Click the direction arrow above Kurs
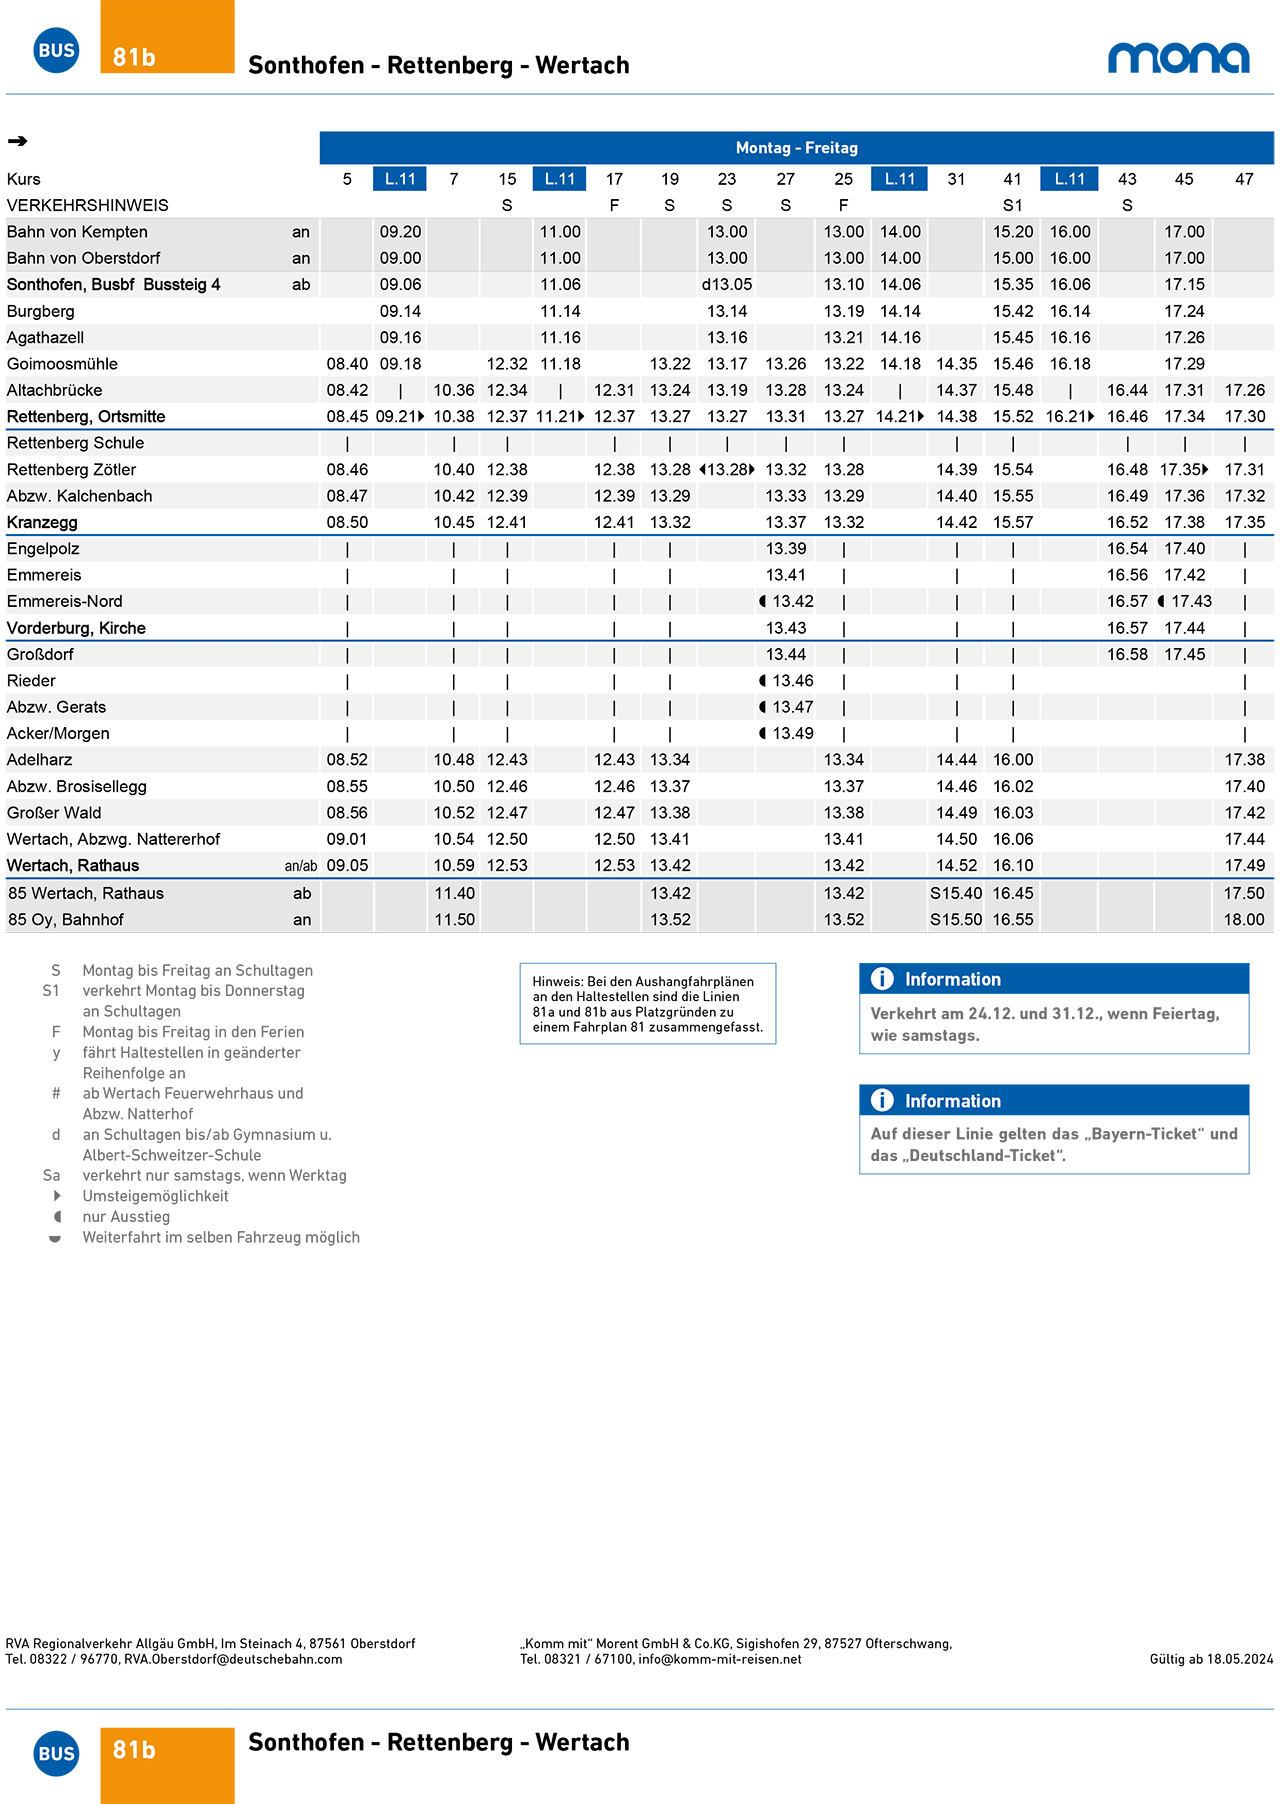Image resolution: width=1280 pixels, height=1804 pixels. click(17, 141)
